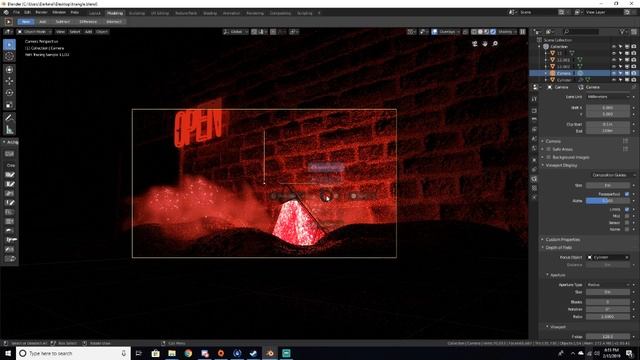
Task: Open the Render menu
Action: coord(41,13)
